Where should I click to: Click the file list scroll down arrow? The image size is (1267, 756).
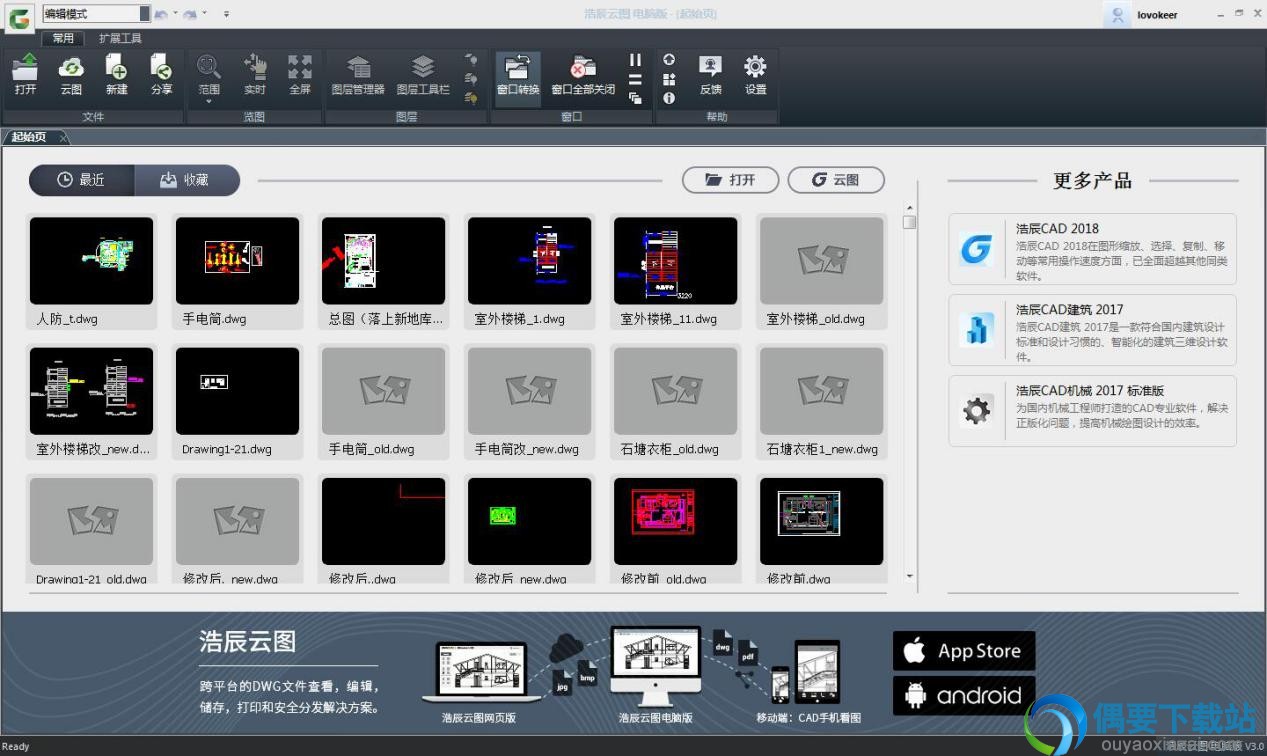coord(909,576)
